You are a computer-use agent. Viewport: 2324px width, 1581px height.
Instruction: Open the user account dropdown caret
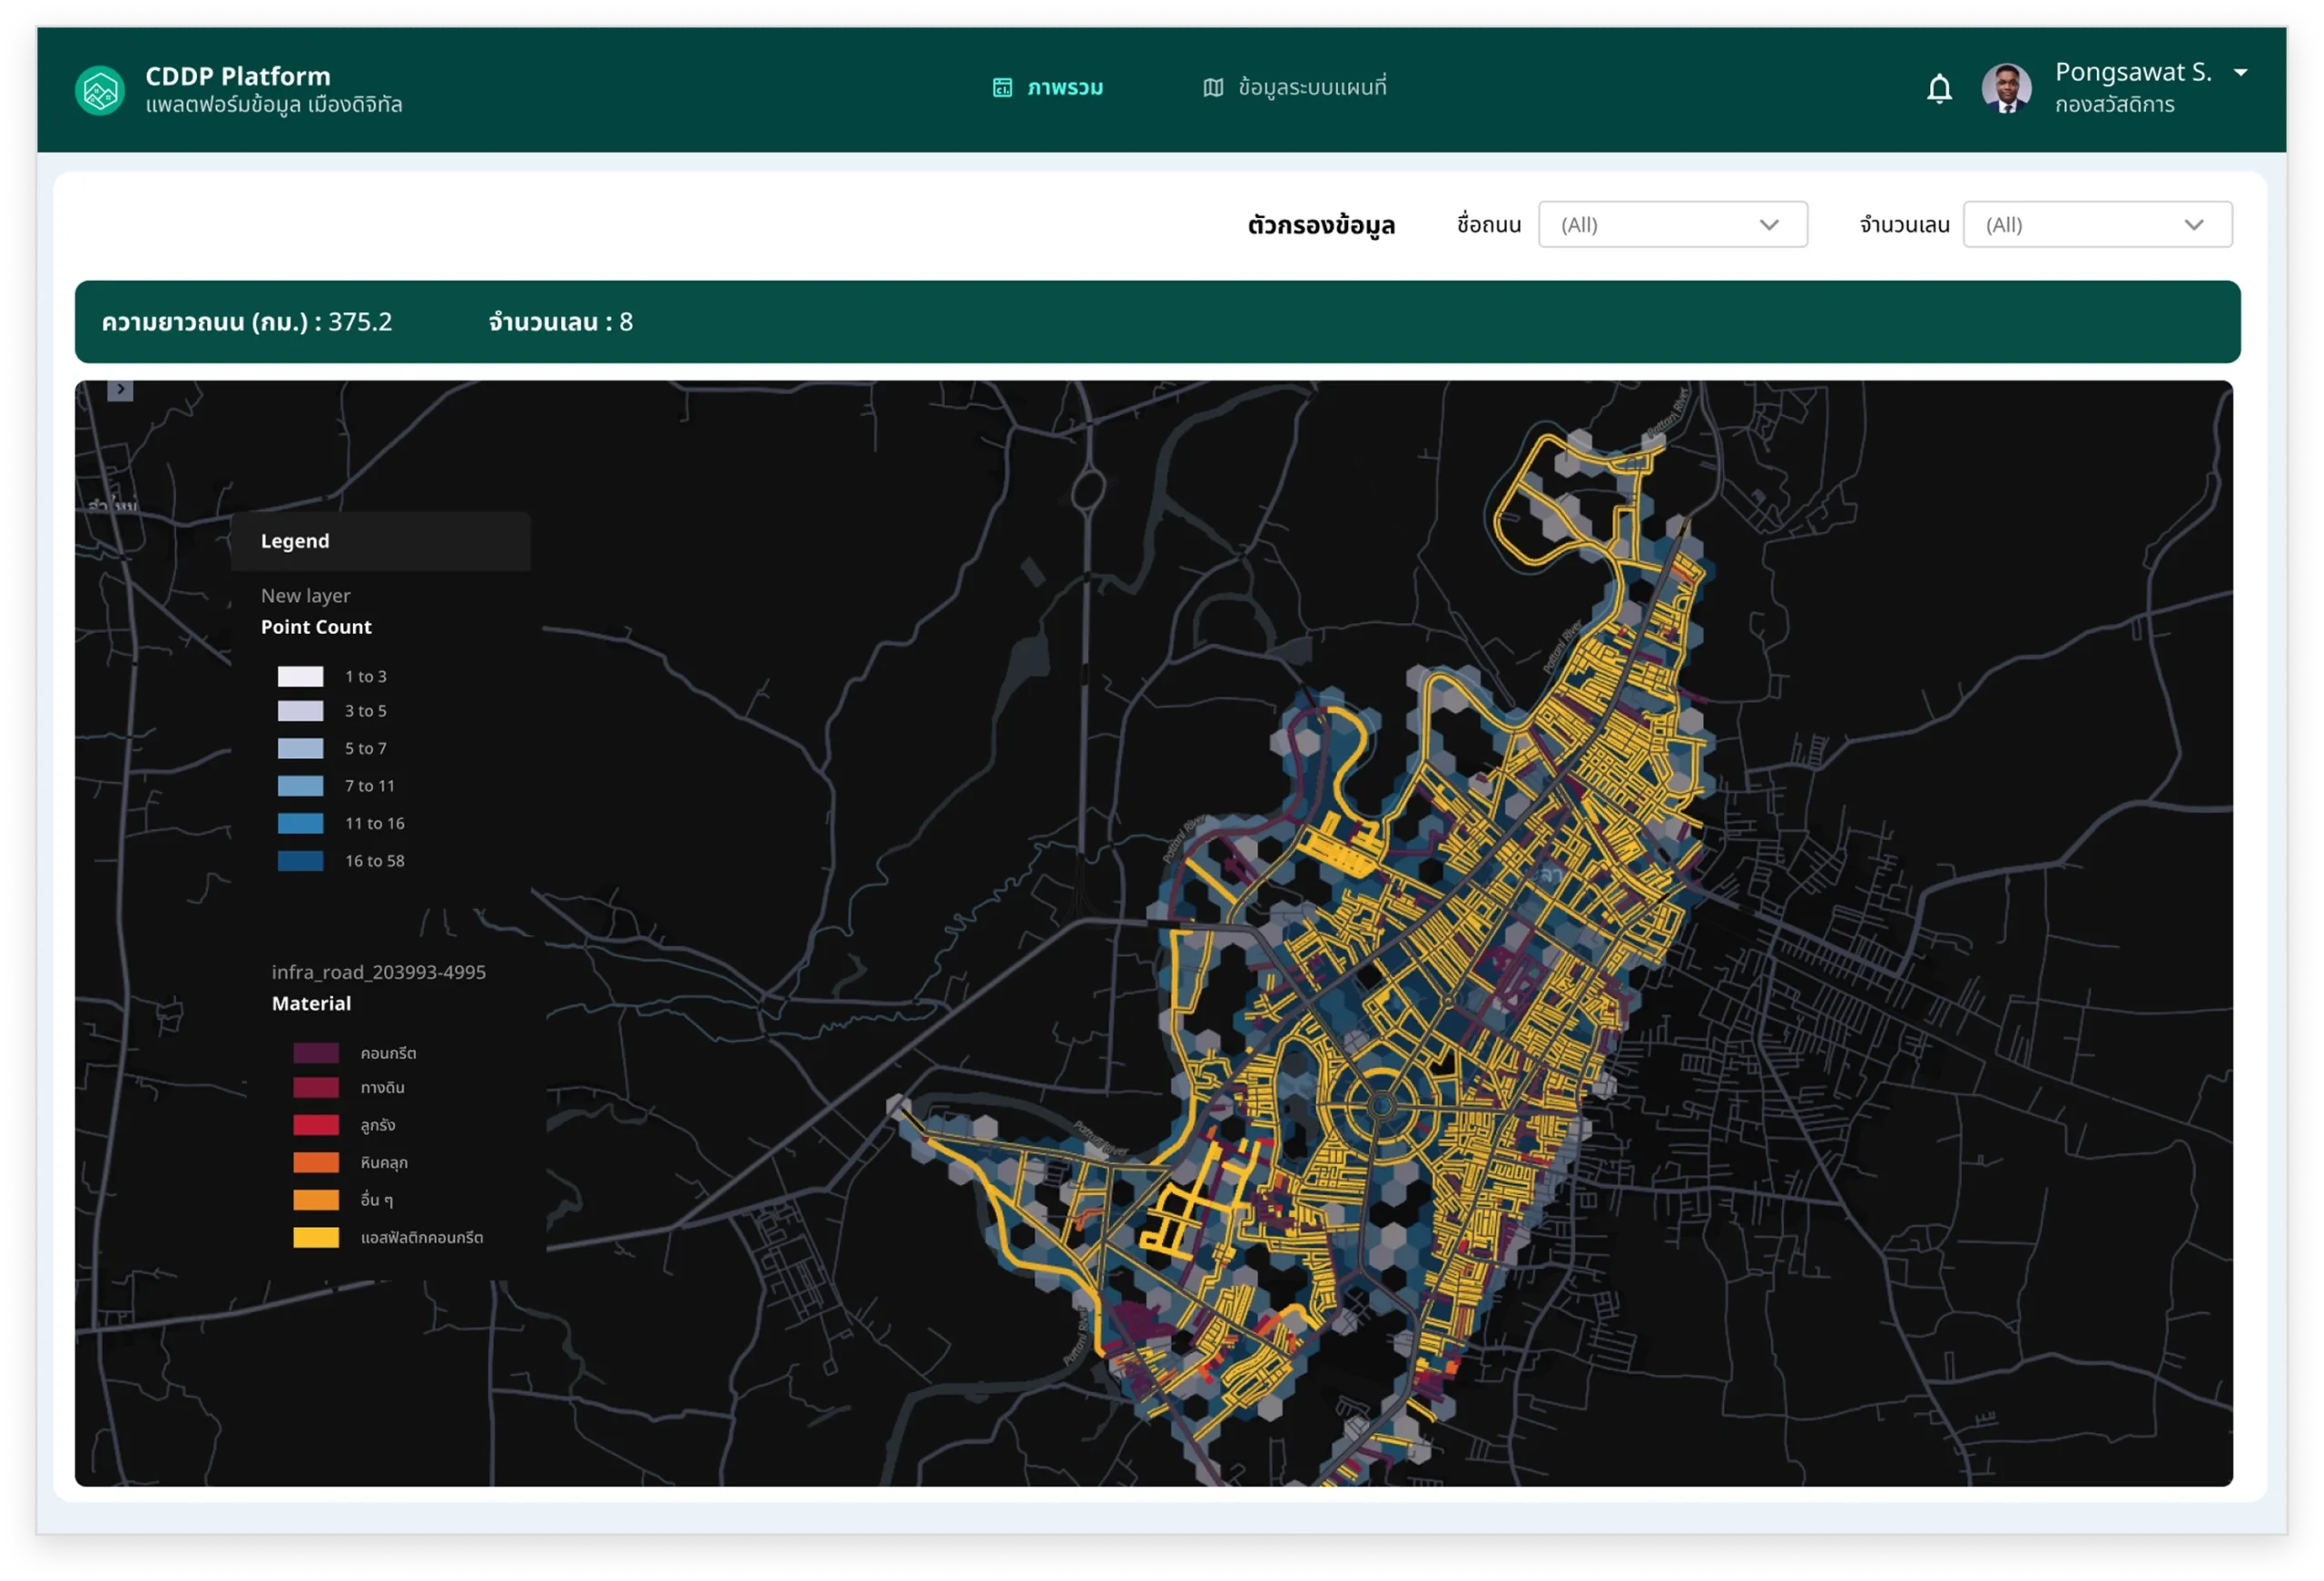[x=2240, y=73]
